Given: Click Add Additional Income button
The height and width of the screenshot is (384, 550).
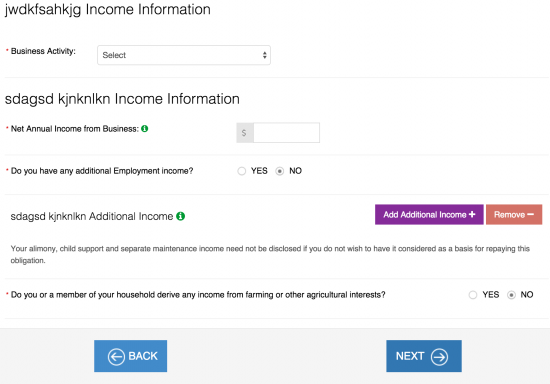Looking at the screenshot, I should click(x=429, y=215).
